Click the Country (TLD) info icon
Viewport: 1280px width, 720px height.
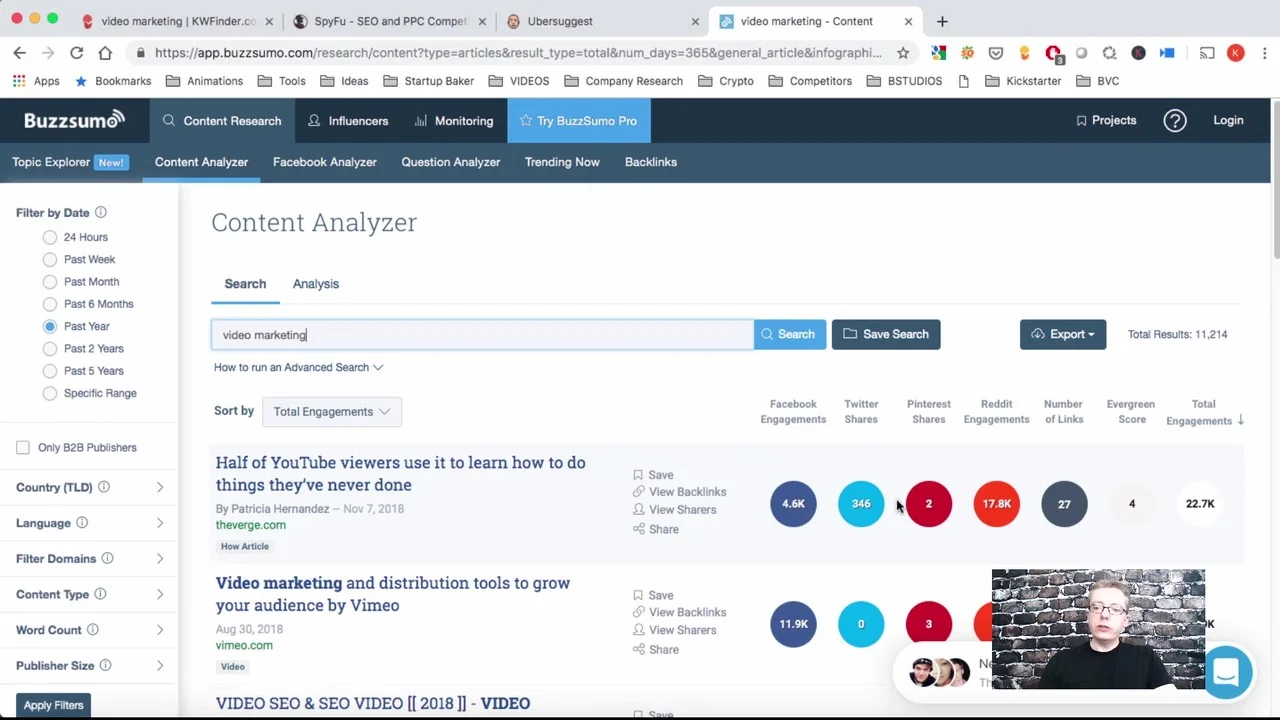pos(104,487)
